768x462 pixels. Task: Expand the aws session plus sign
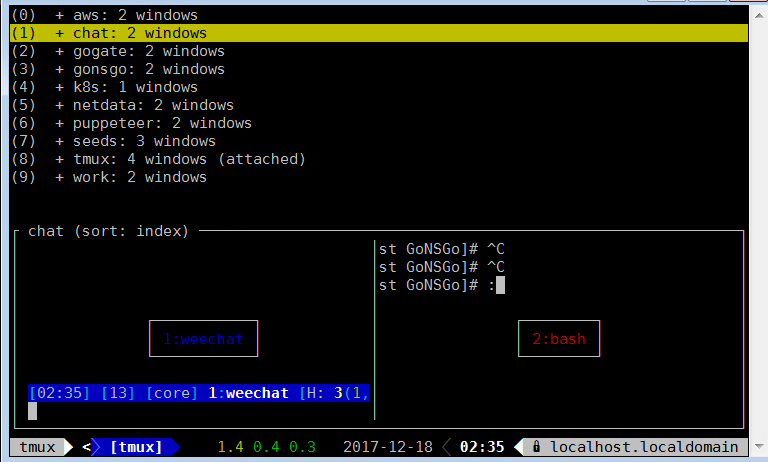60,15
